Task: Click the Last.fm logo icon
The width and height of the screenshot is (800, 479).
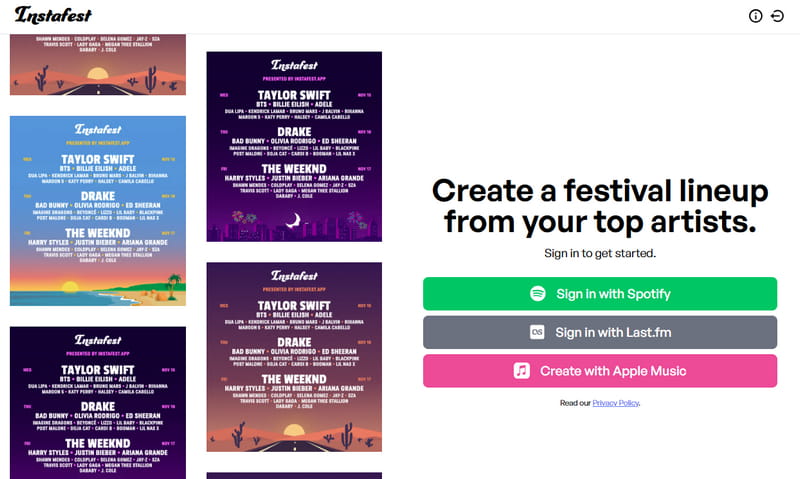Action: tap(537, 333)
